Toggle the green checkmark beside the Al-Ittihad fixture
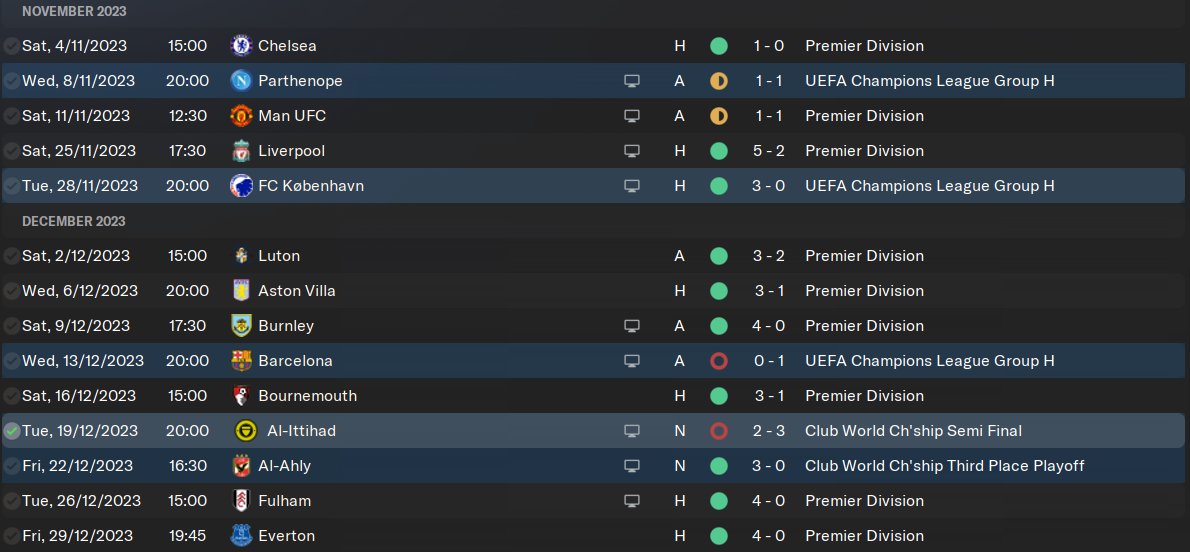 tap(11, 431)
